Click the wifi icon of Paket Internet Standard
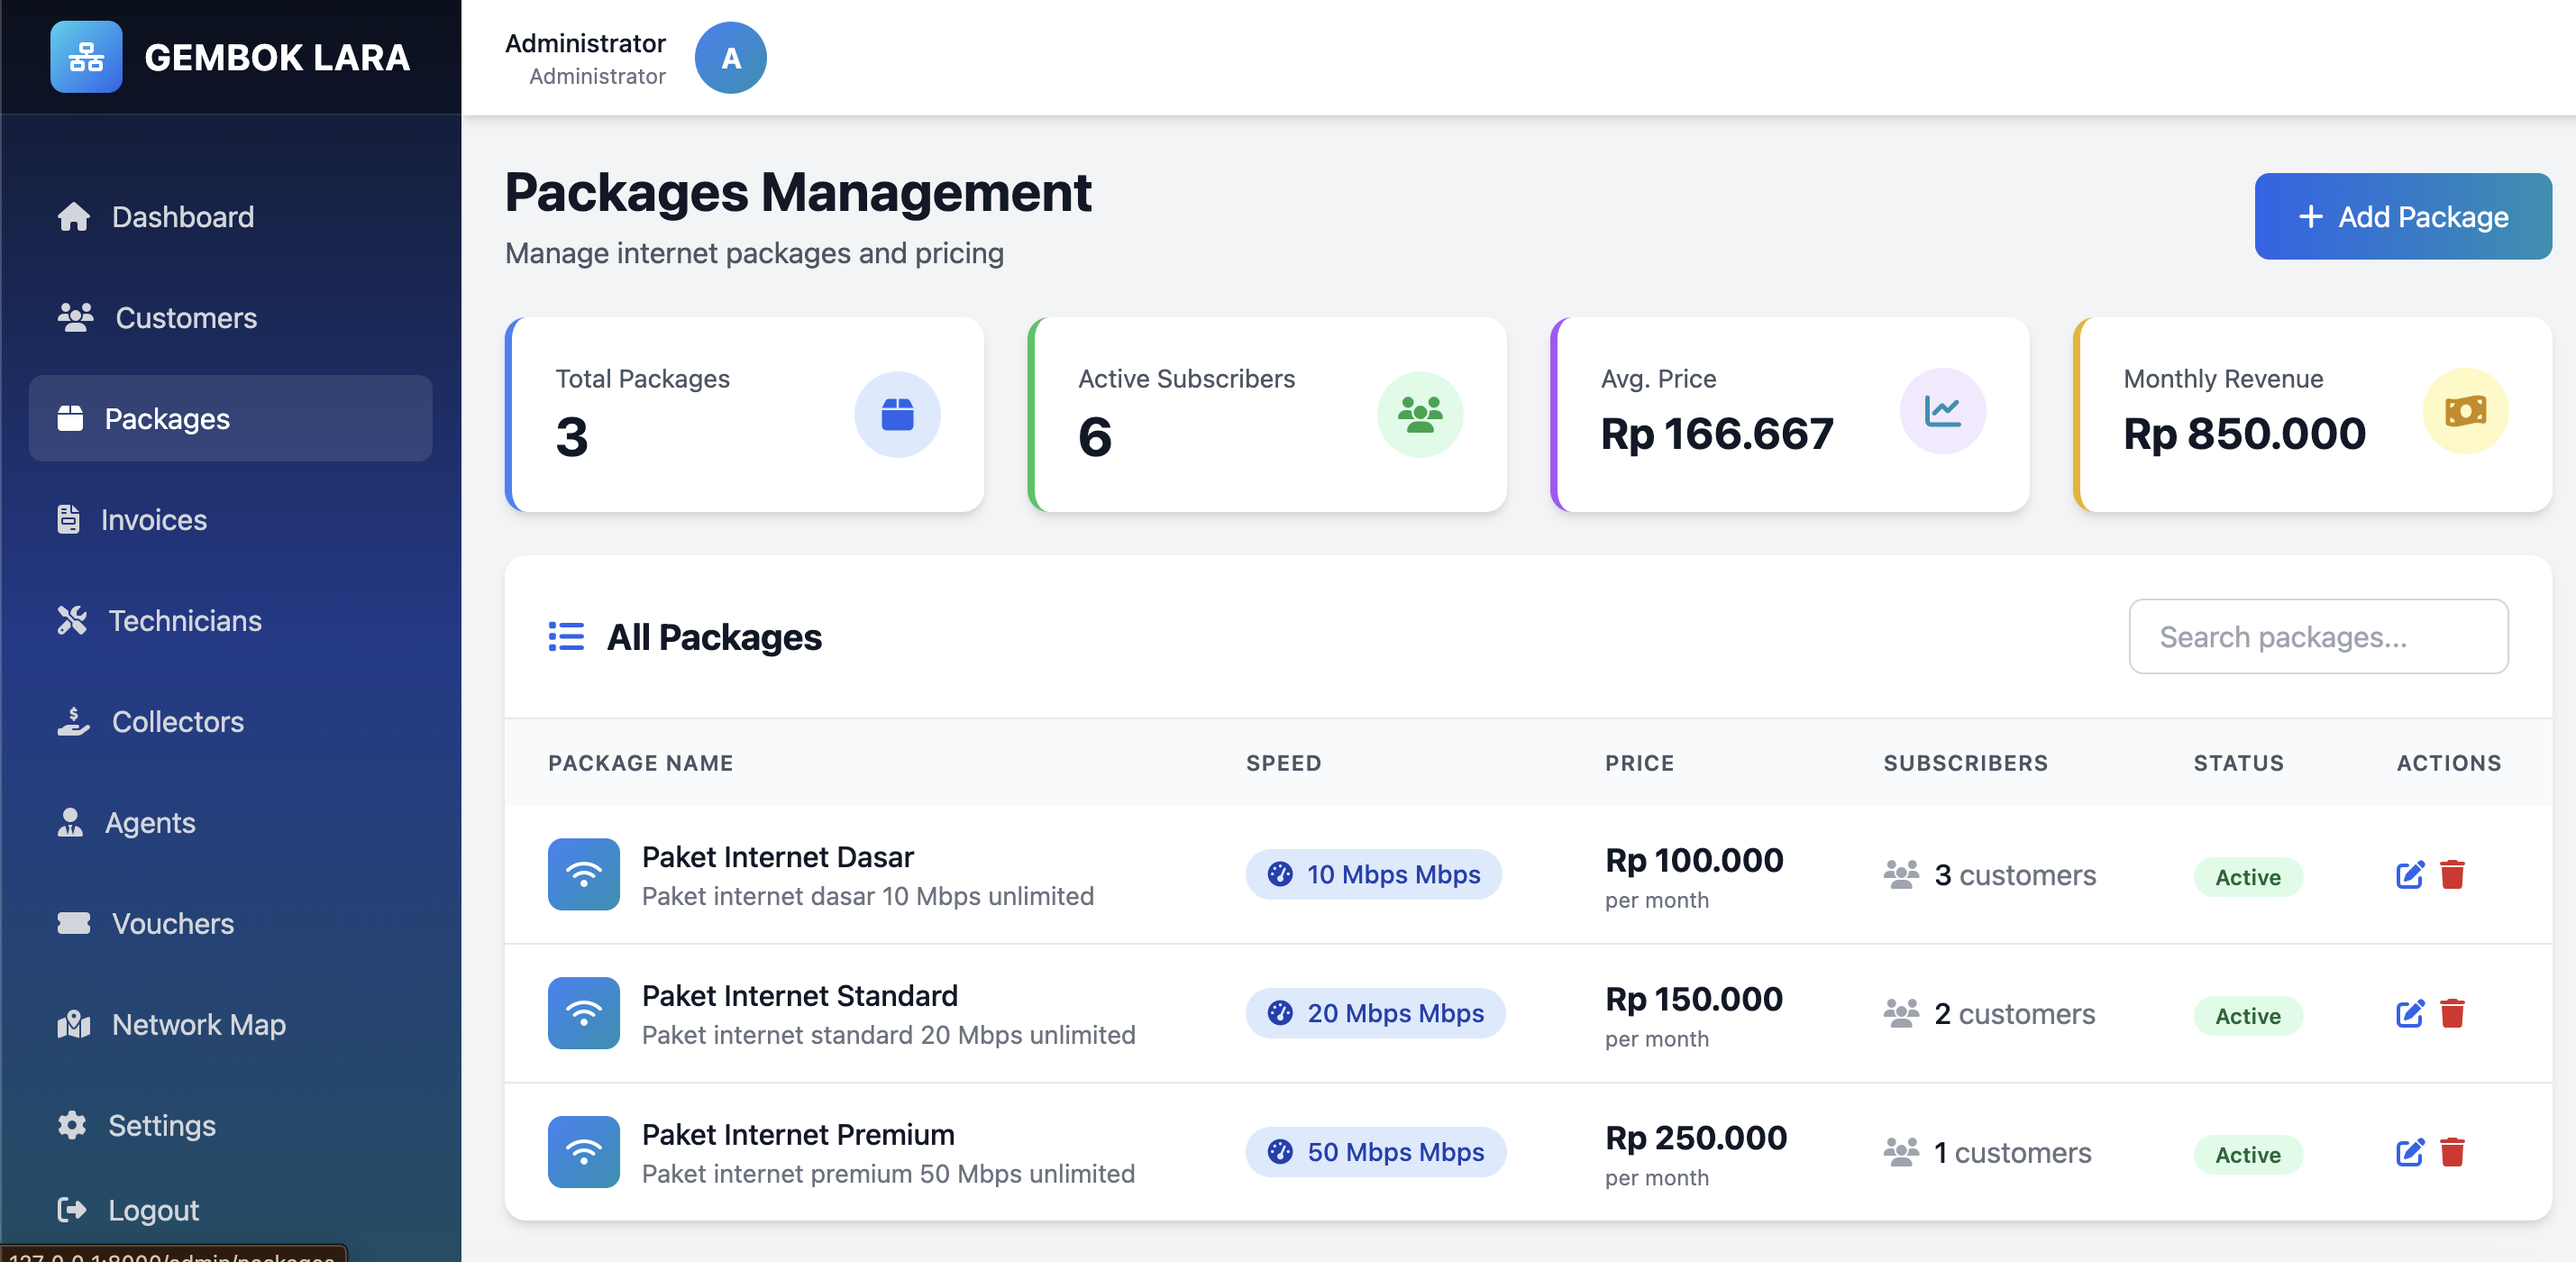Viewport: 2576px width, 1262px height. tap(583, 1014)
